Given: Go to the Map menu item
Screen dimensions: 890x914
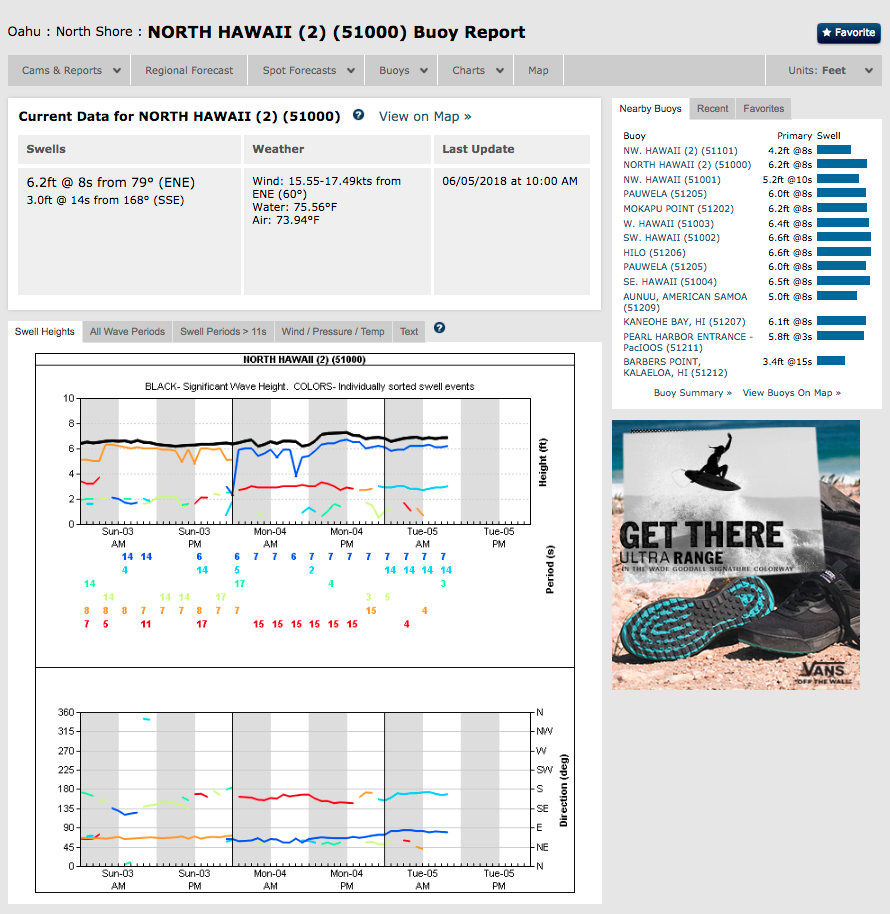Looking at the screenshot, I should pyautogui.click(x=538, y=71).
